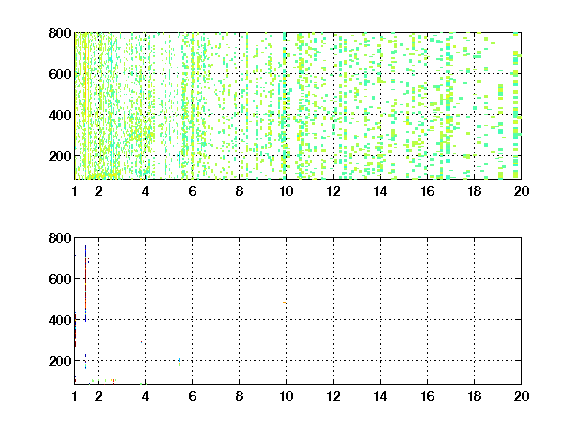Click the 1 tick label under top plot
The height and width of the screenshot is (432, 576).
75,191
